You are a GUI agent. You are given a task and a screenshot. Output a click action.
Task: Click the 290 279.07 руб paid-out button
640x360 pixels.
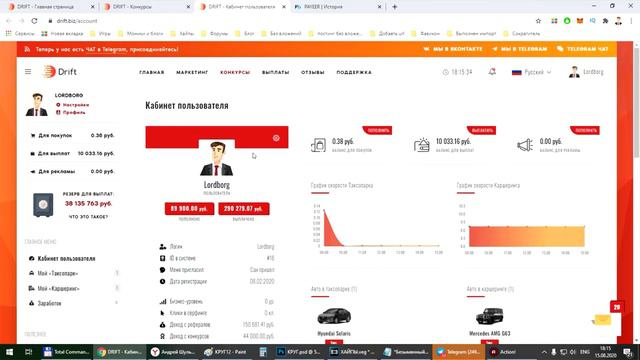pos(244,209)
